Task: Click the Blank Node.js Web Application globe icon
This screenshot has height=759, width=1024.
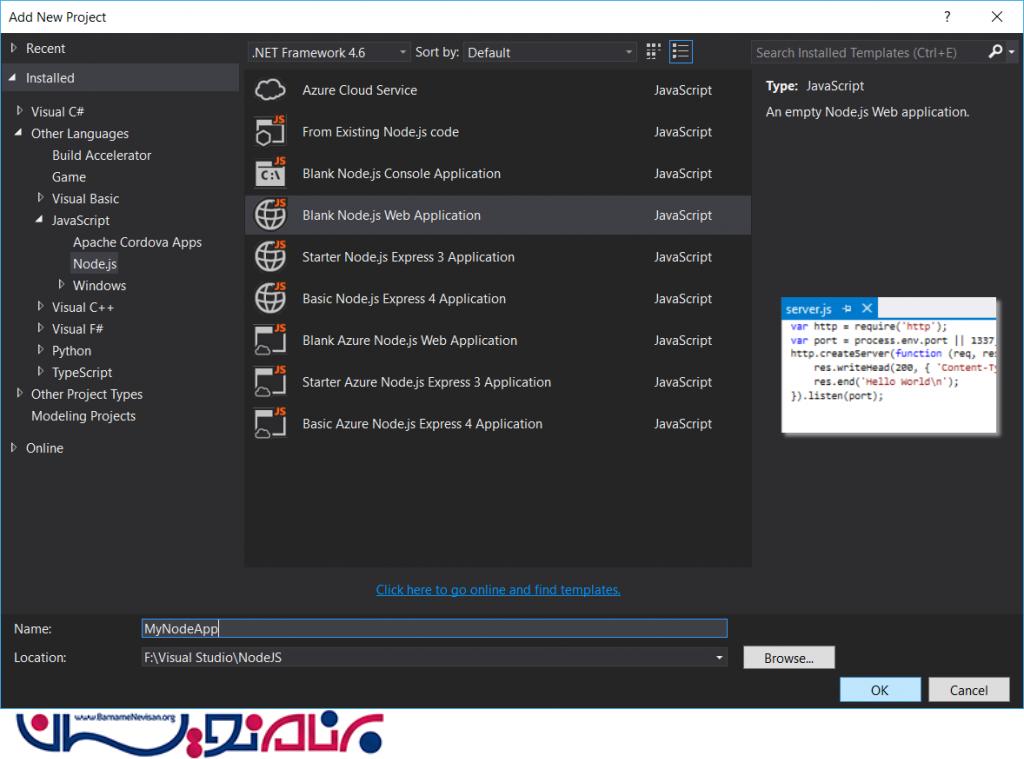Action: [270, 215]
